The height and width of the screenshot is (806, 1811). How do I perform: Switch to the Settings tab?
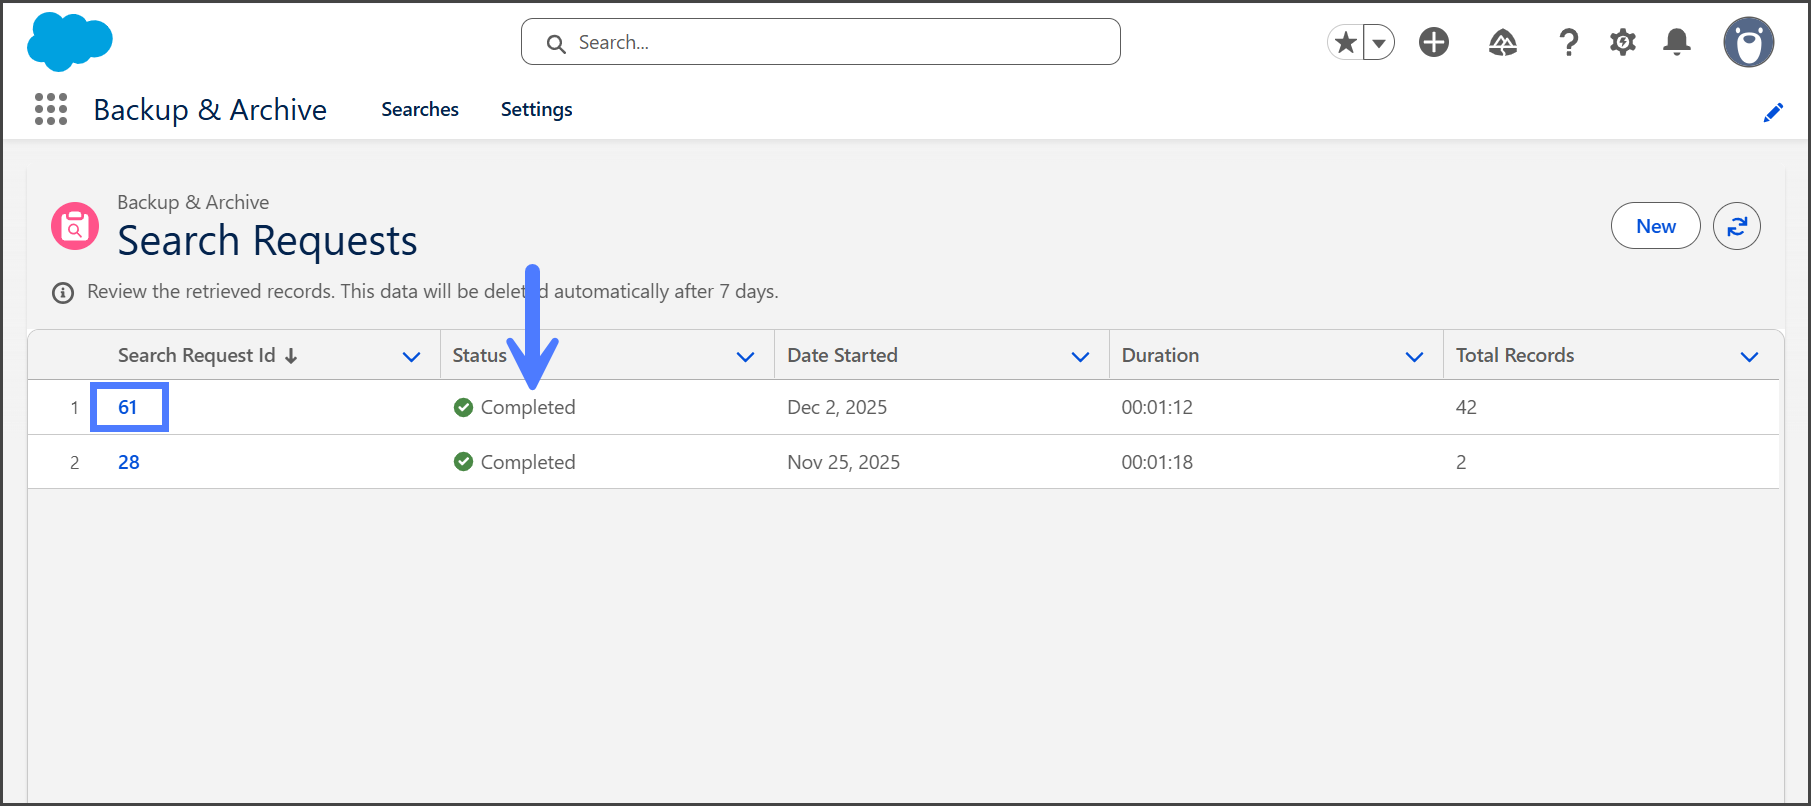(x=536, y=109)
